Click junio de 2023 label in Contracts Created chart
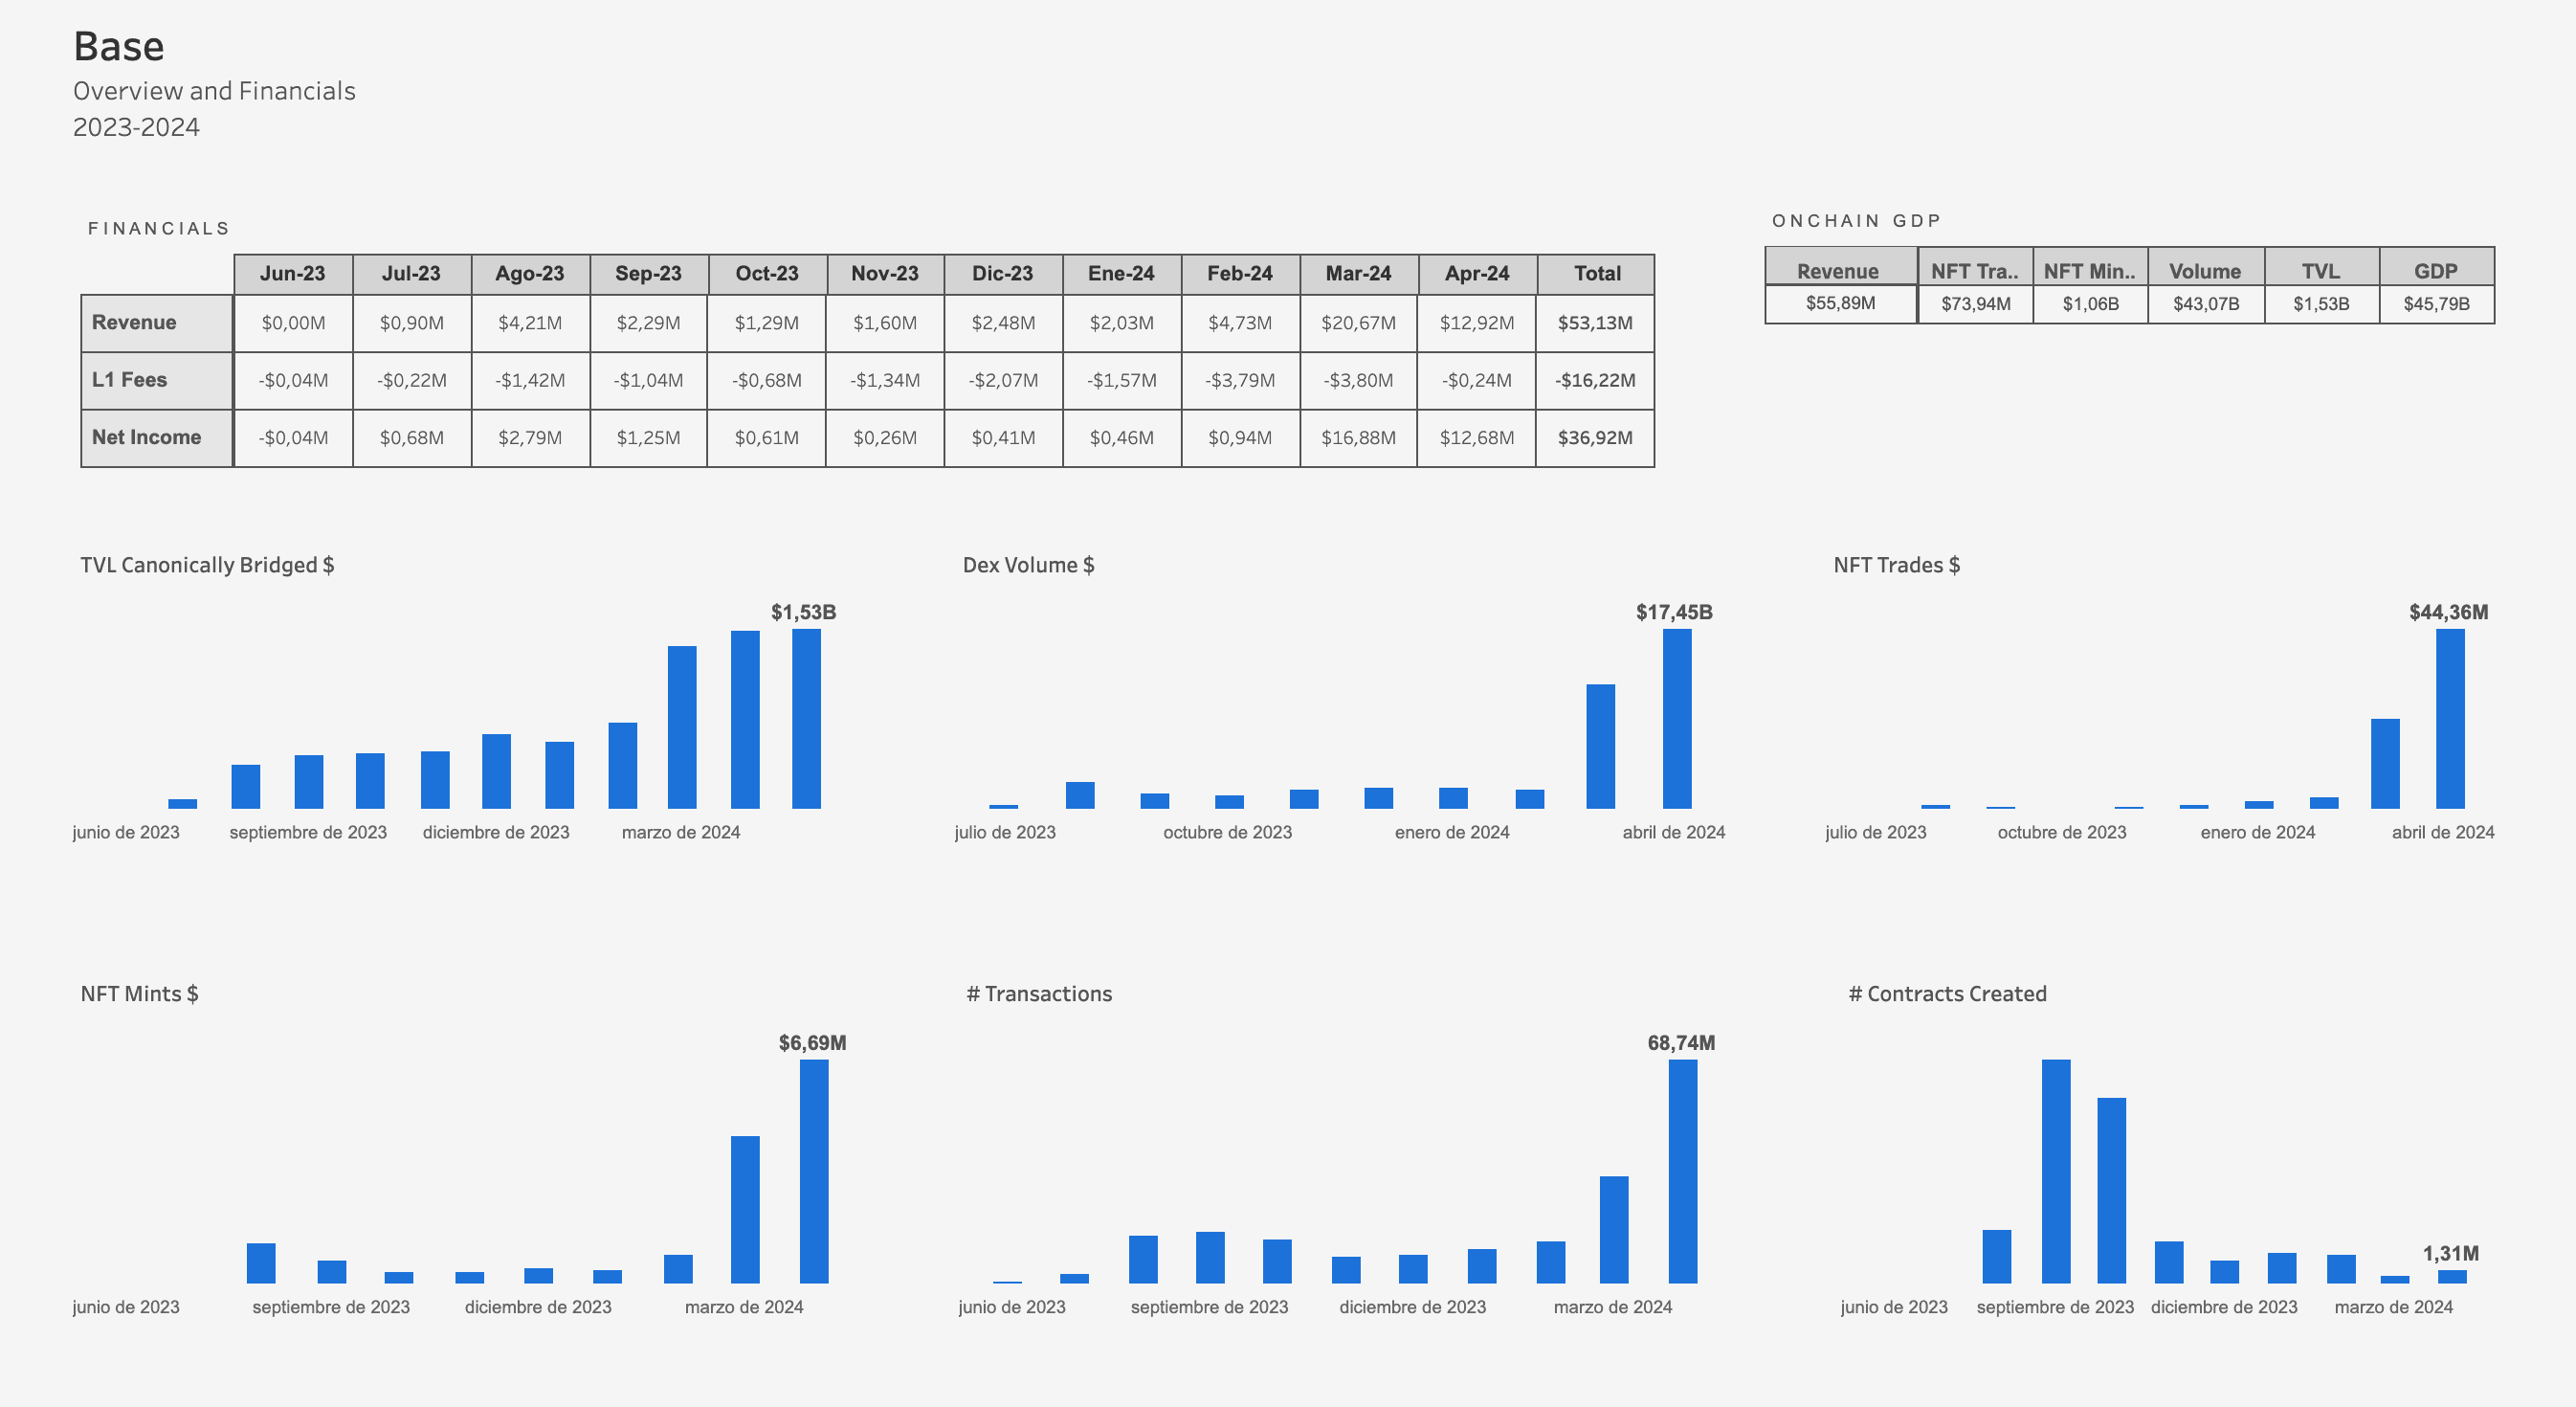The height and width of the screenshot is (1407, 2576). [x=1894, y=1307]
